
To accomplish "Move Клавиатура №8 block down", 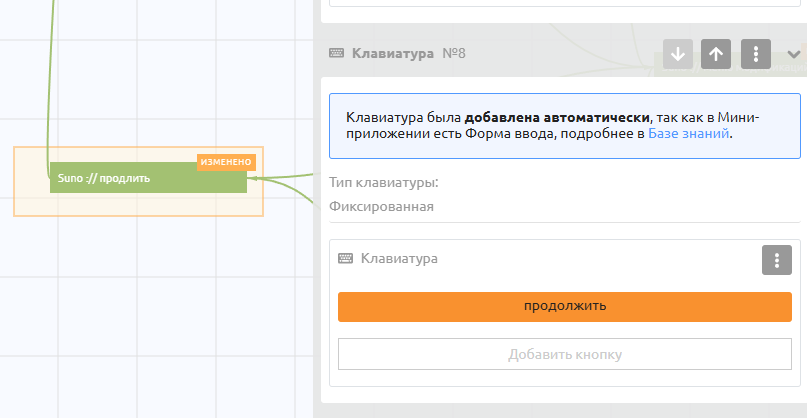I will [678, 54].
